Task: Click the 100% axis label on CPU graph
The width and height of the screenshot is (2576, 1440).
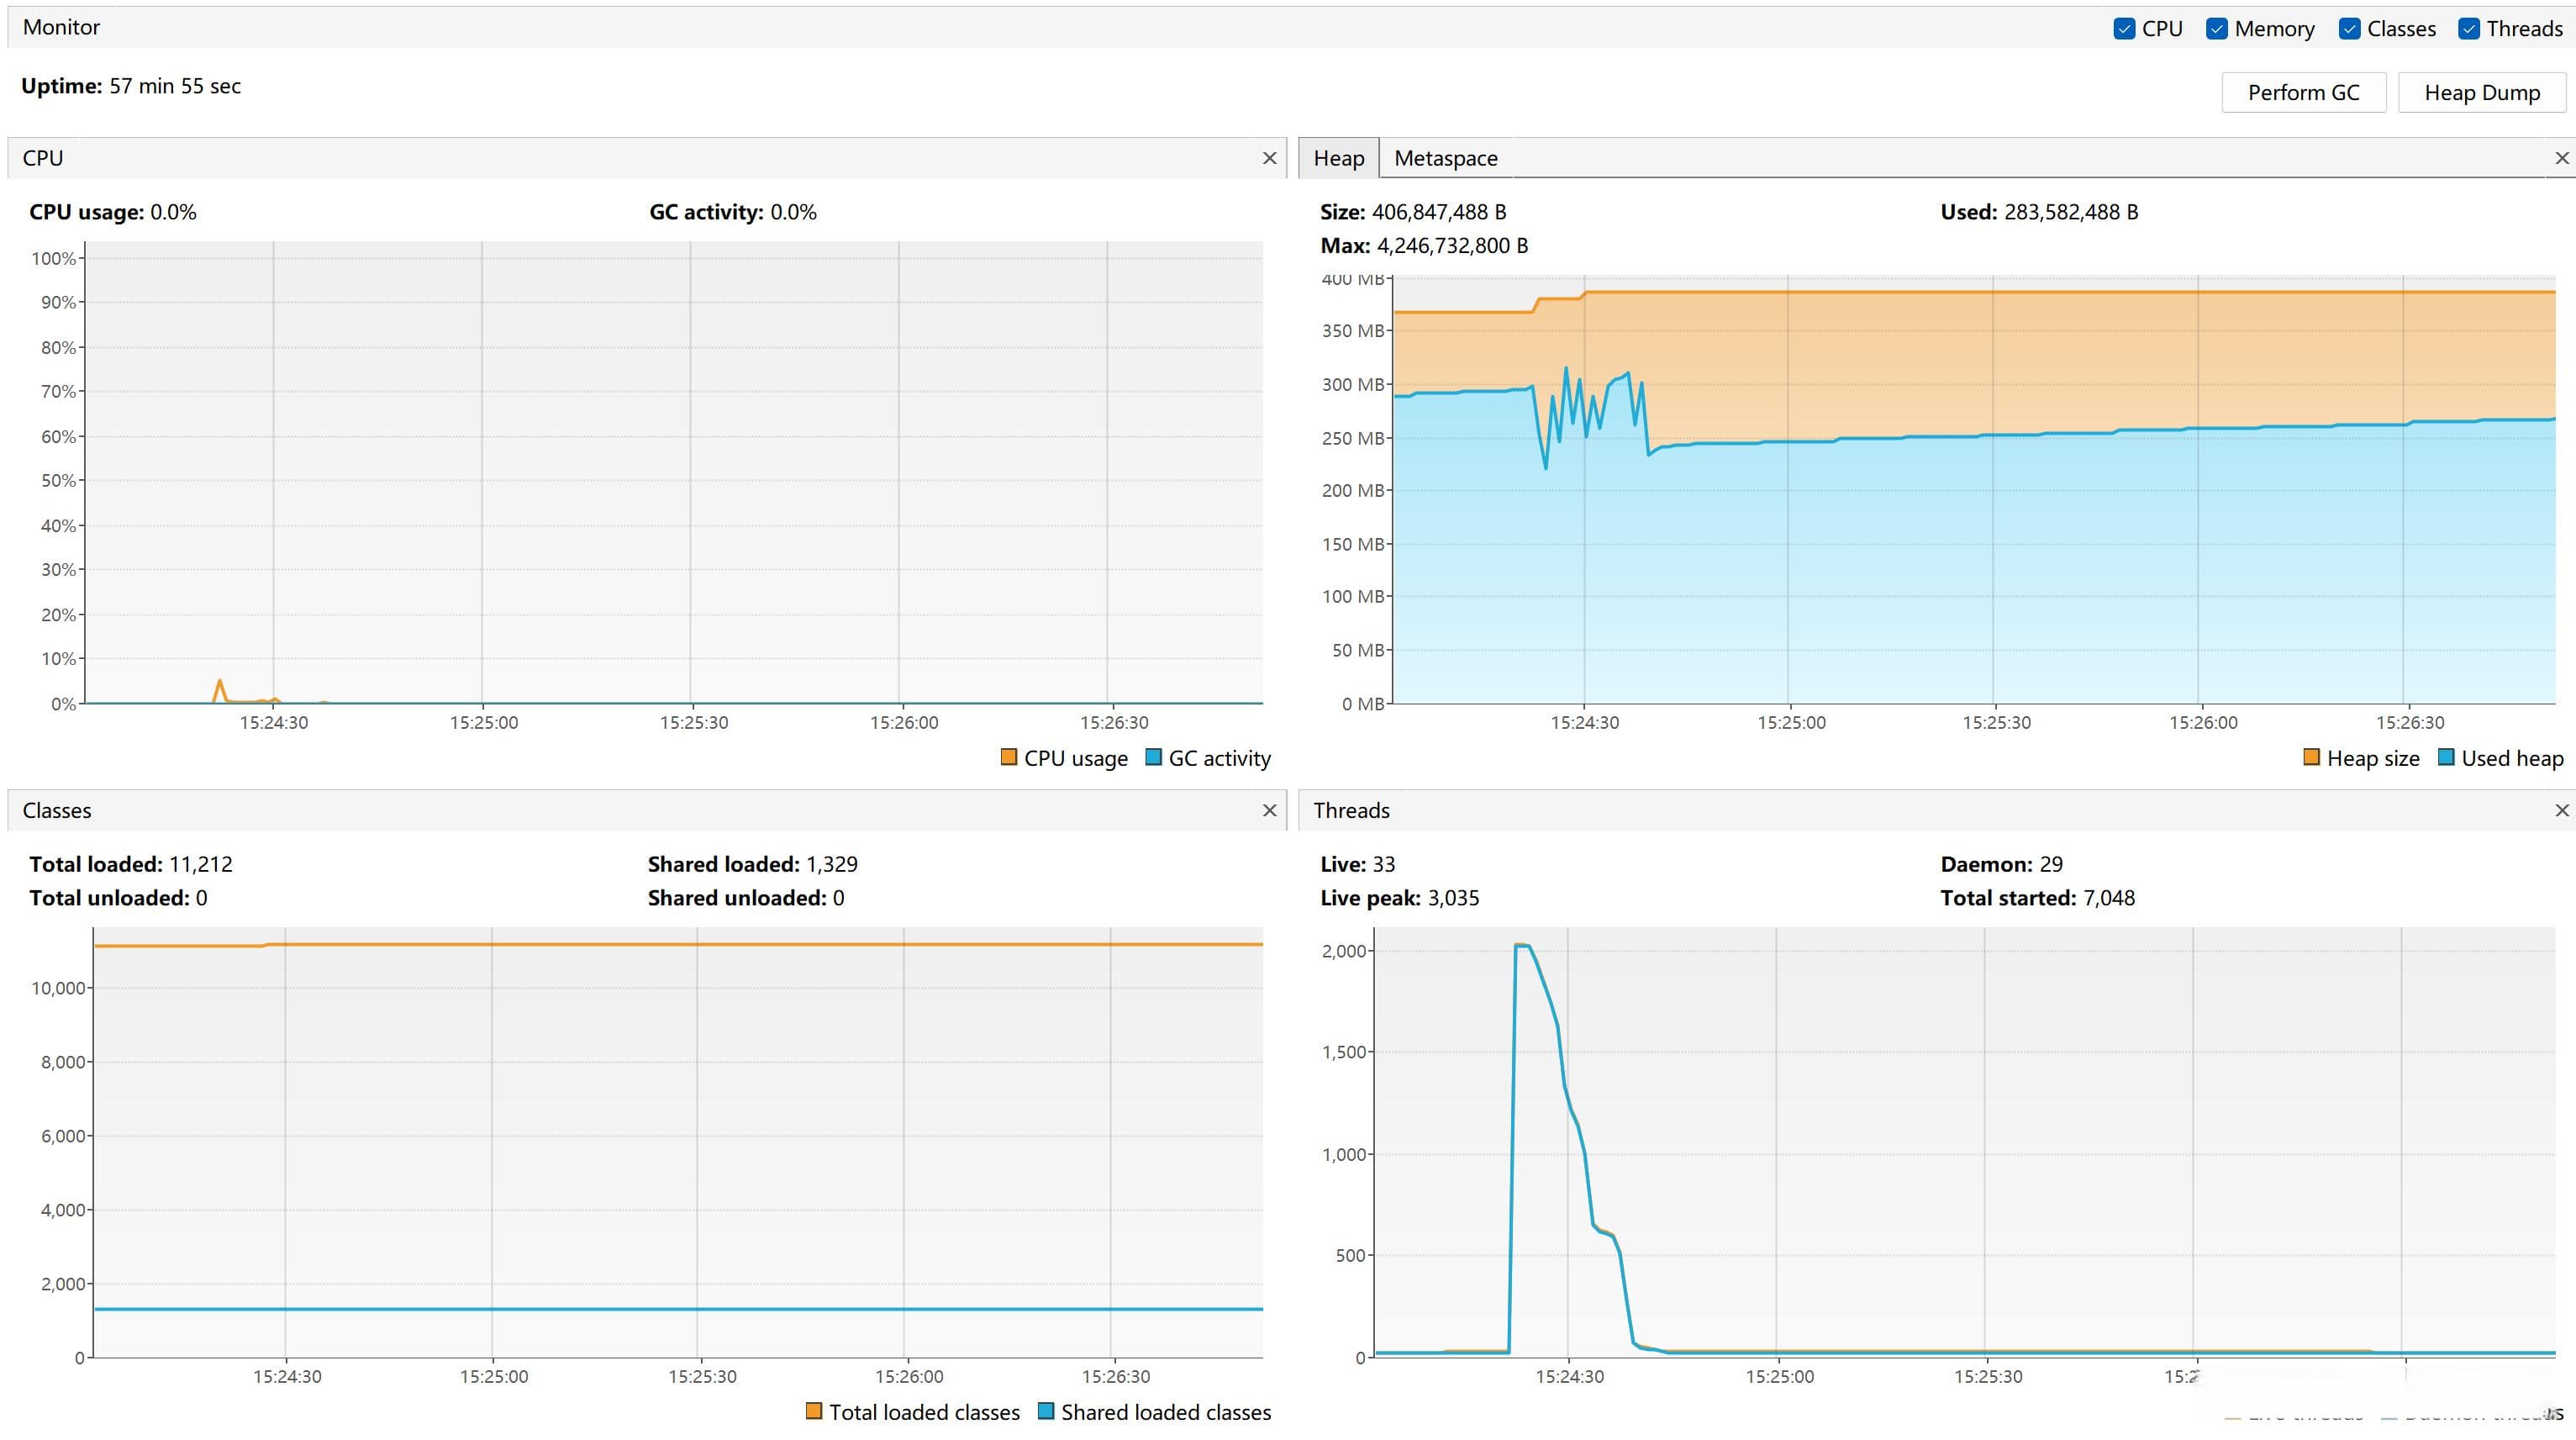Action: [53, 258]
